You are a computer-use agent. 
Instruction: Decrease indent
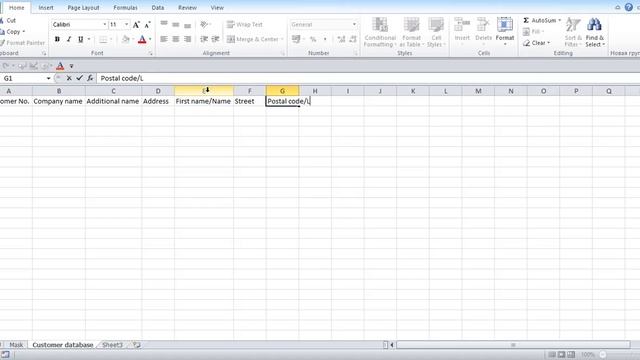(x=204, y=39)
